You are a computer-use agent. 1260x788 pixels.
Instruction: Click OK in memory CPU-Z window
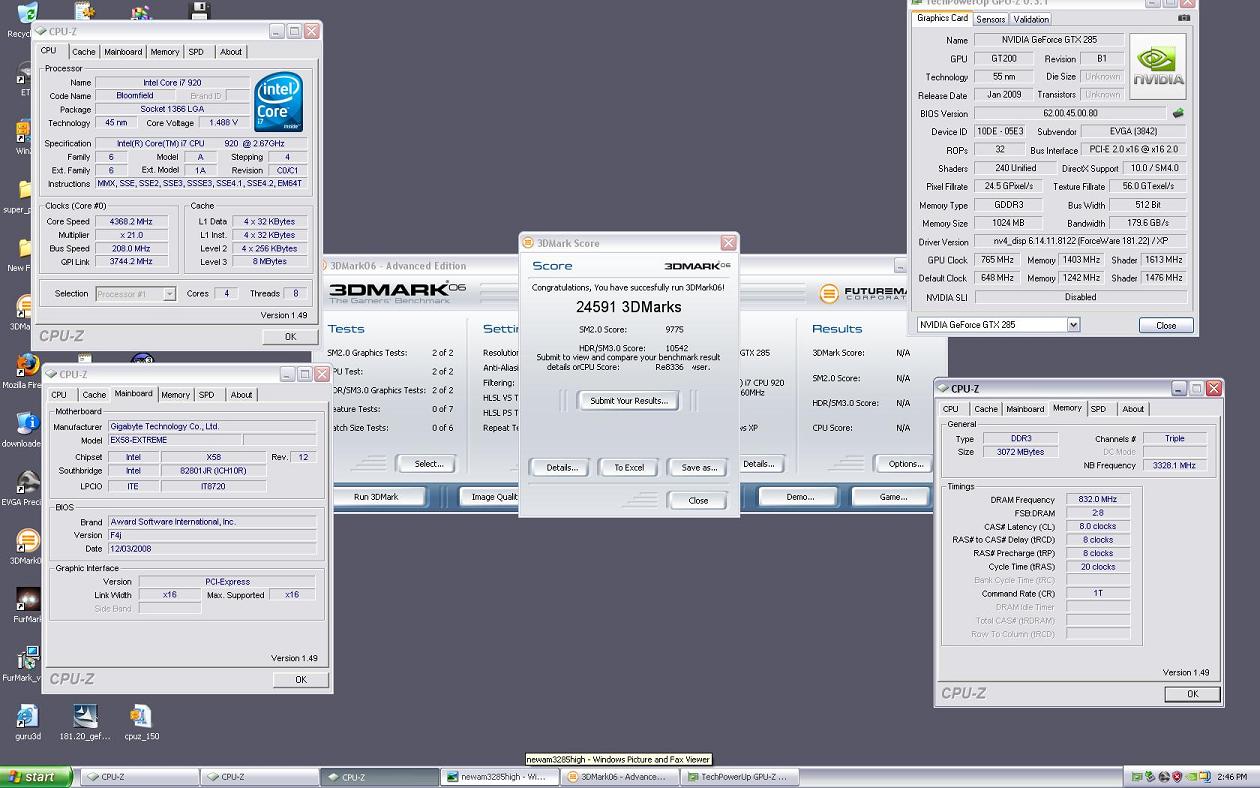coord(1192,694)
